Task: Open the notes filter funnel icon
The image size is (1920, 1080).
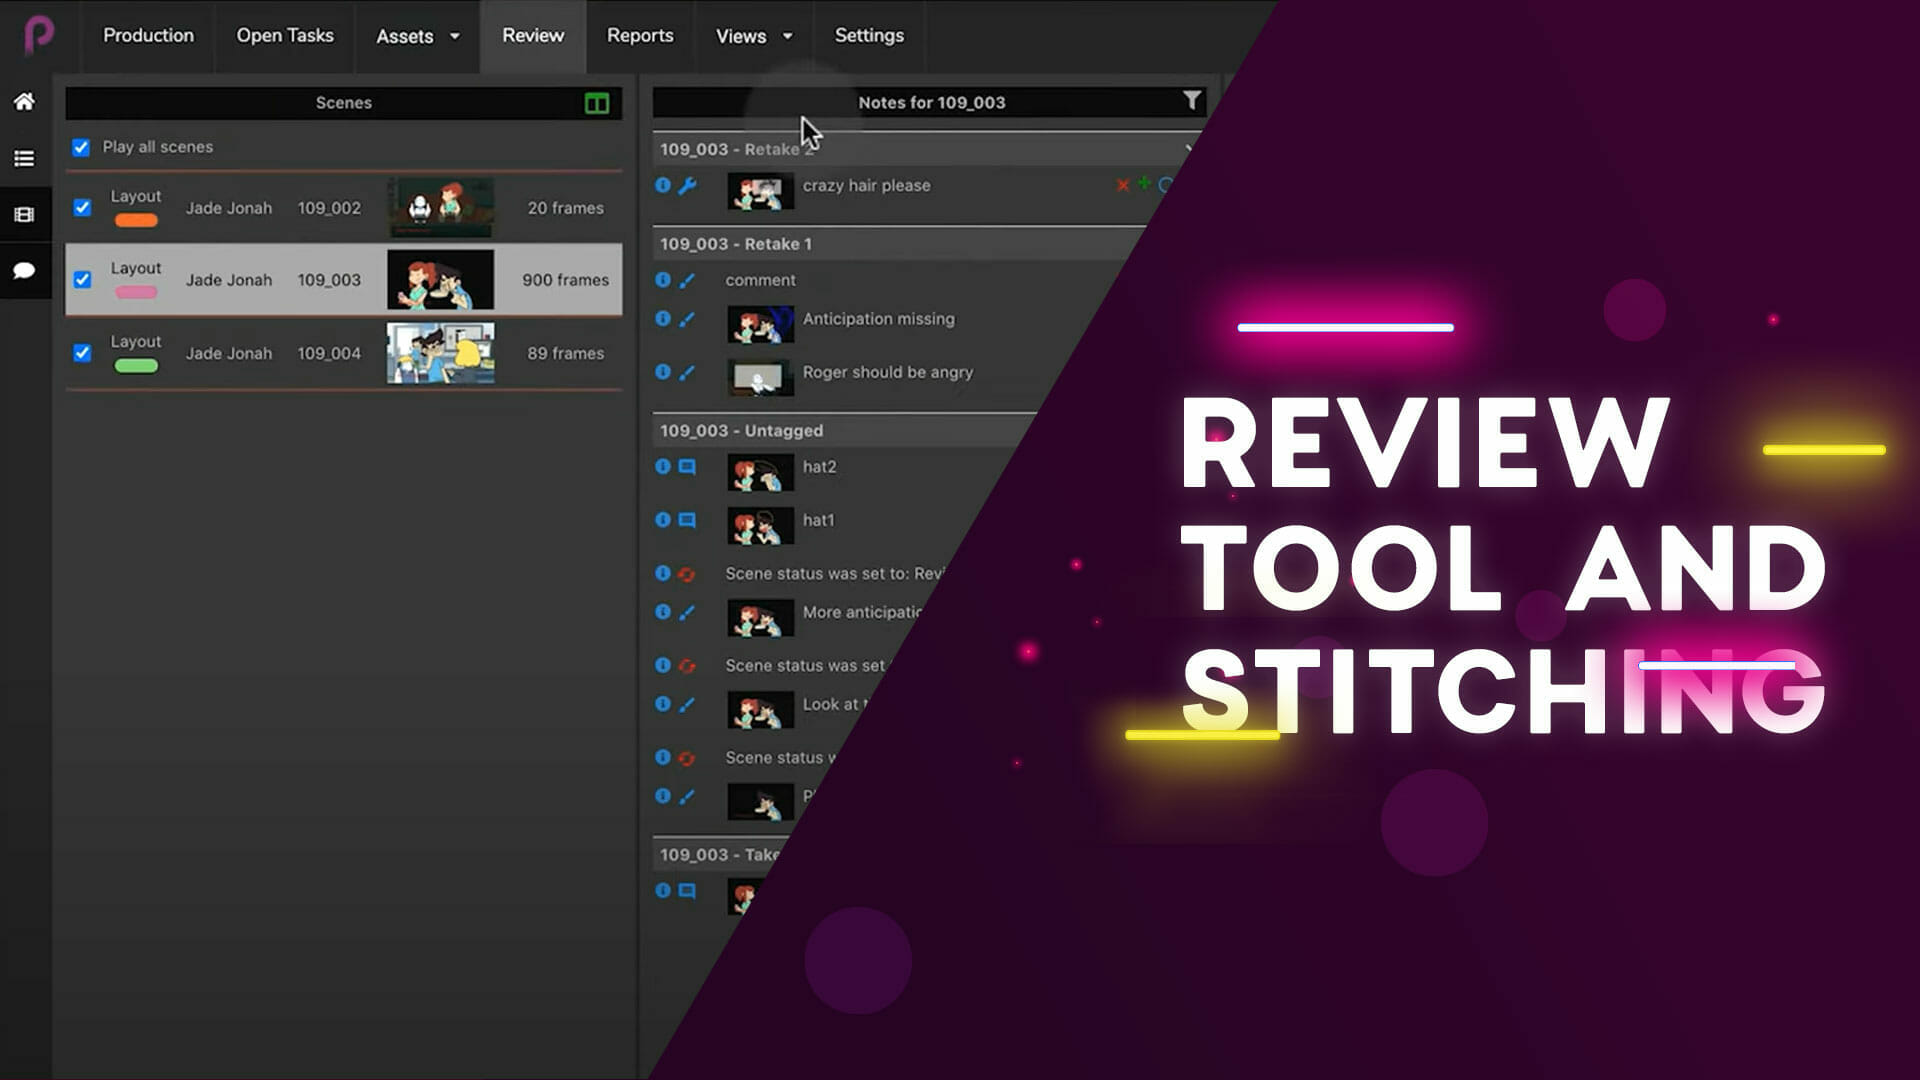Action: [1191, 101]
